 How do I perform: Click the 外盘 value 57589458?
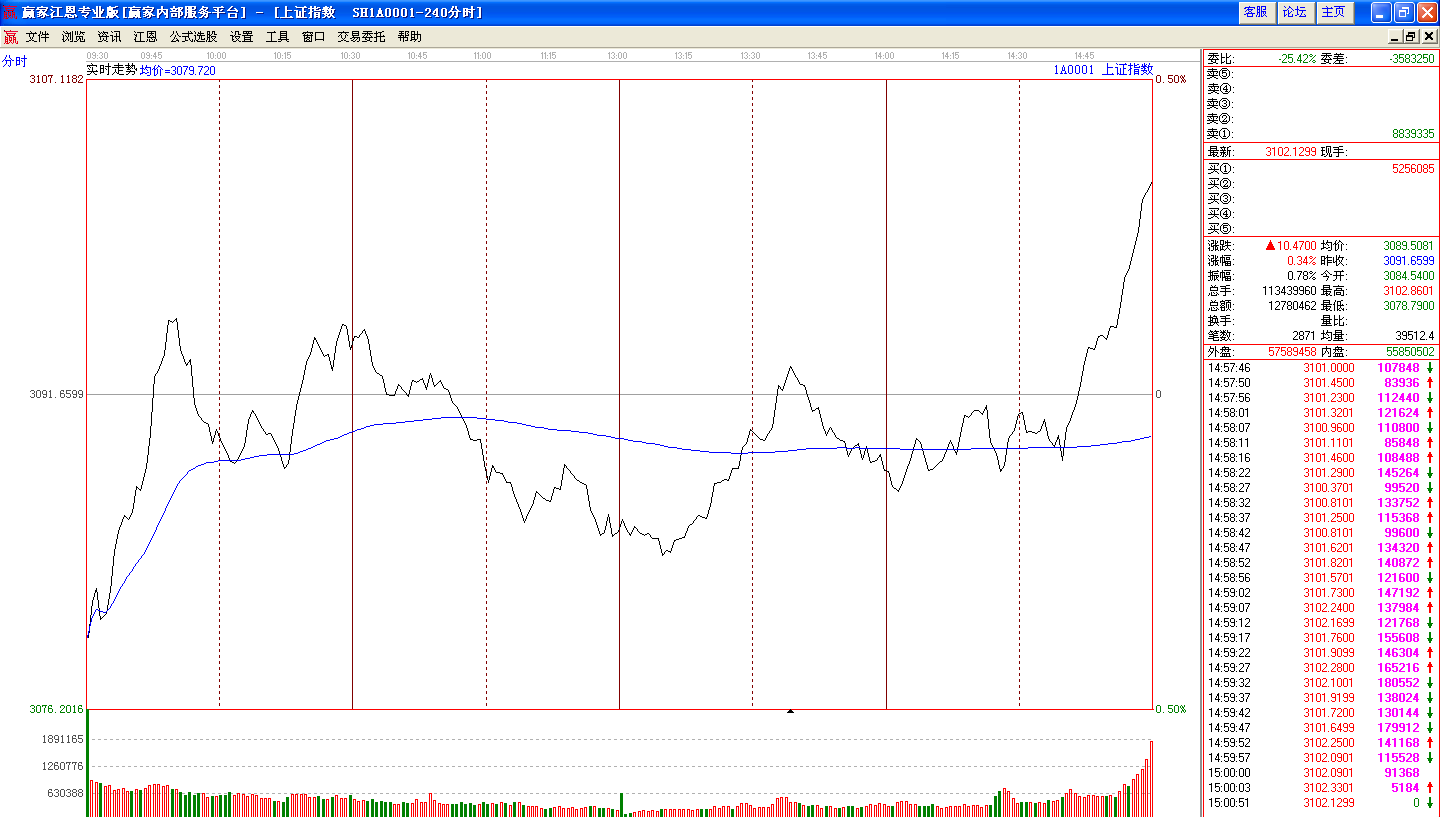pyautogui.click(x=1293, y=352)
